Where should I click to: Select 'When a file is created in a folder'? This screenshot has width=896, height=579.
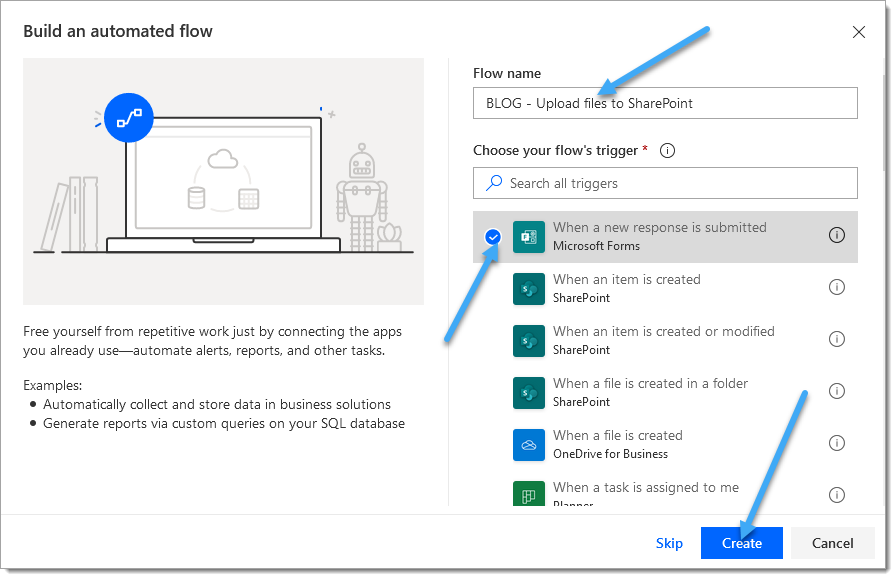pos(665,393)
